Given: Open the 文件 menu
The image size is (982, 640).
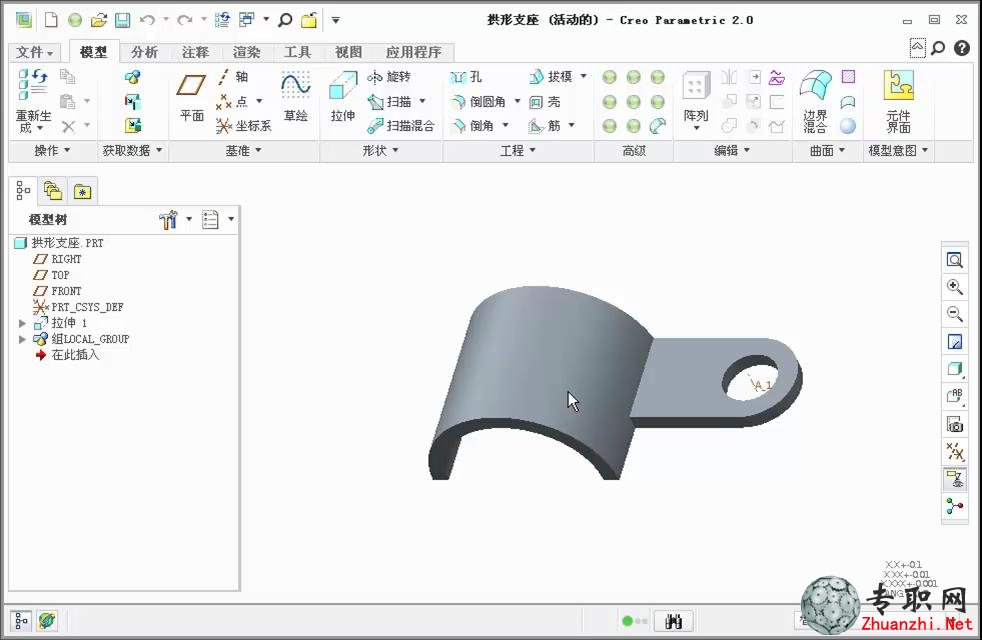Looking at the screenshot, I should pos(34,52).
